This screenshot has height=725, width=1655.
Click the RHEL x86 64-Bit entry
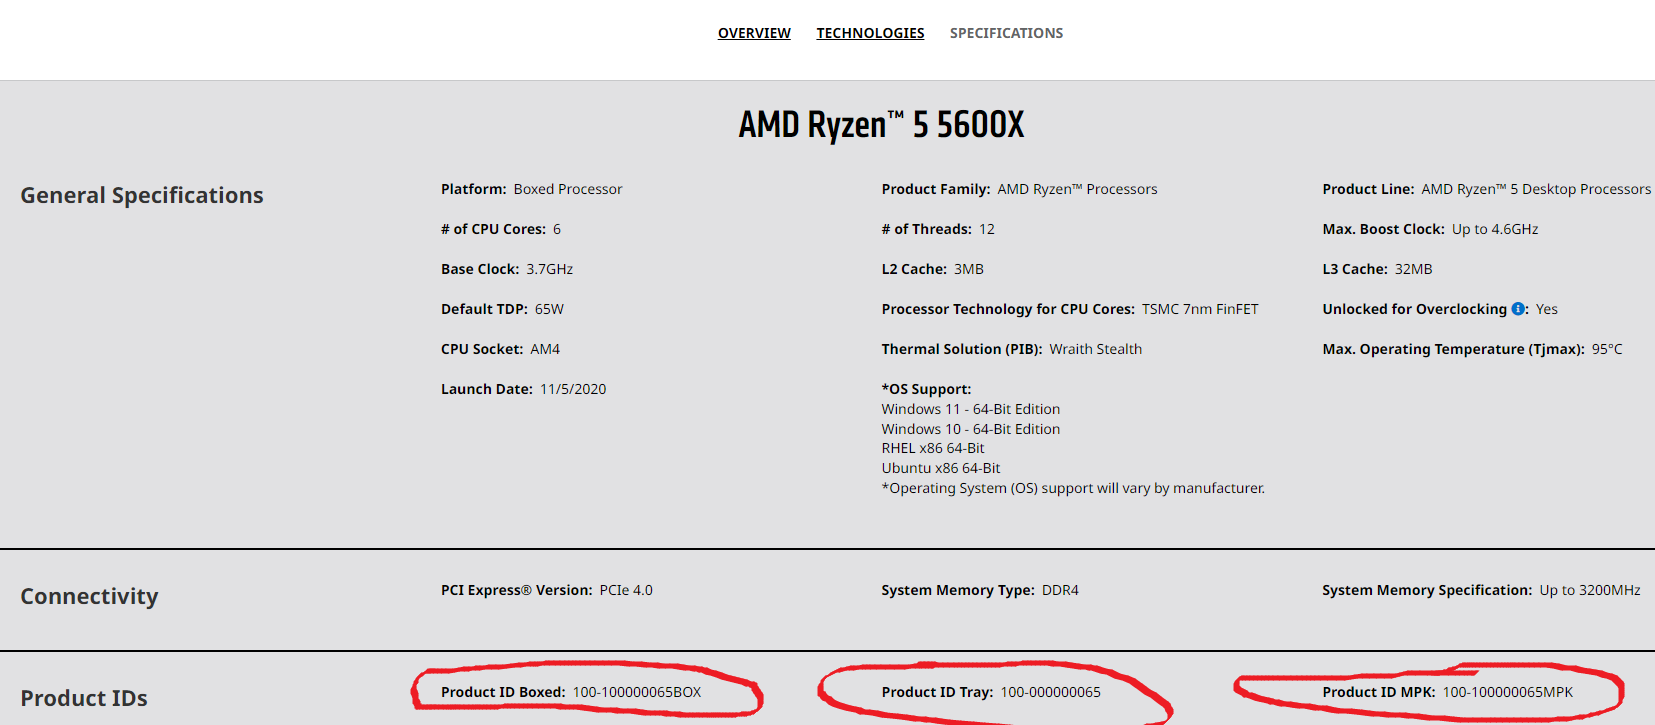(933, 448)
